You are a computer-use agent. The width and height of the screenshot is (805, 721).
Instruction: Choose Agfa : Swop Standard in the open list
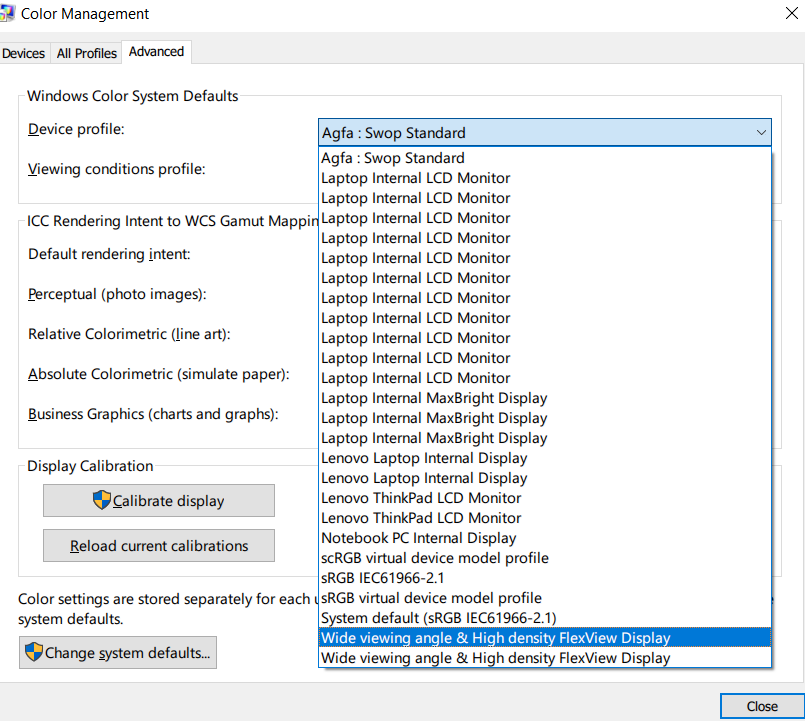[x=545, y=158]
